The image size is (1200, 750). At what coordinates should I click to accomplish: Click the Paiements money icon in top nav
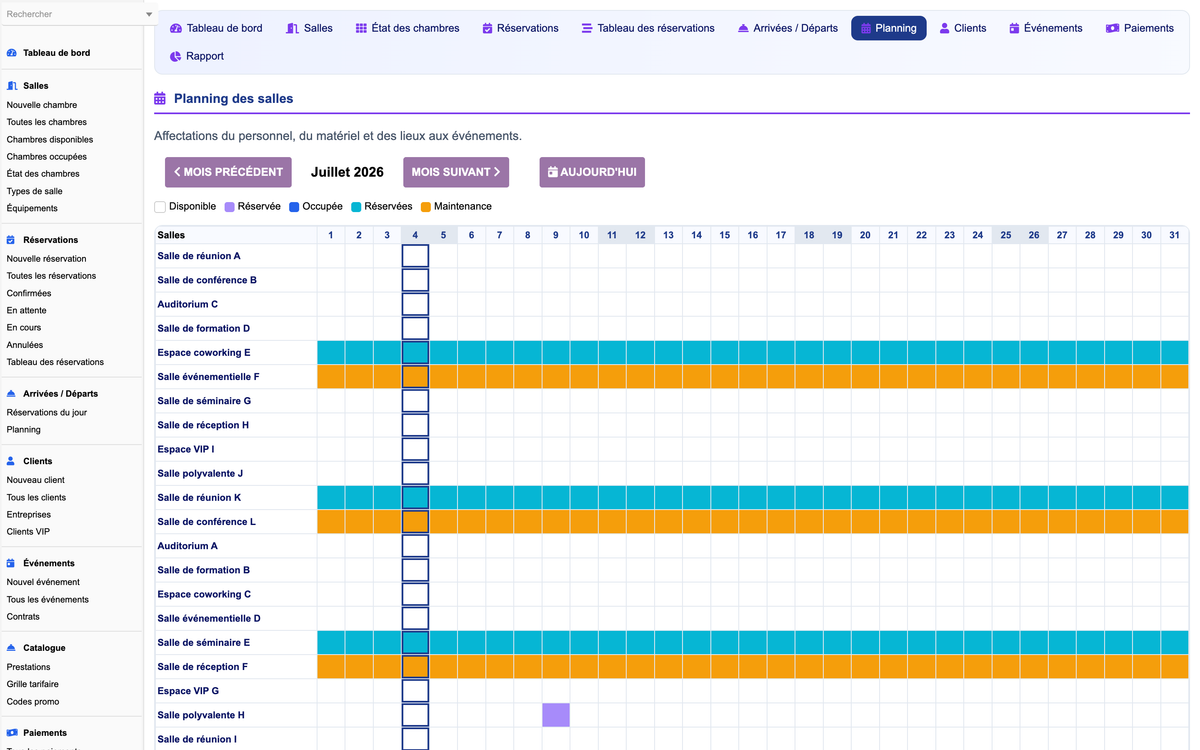pyautogui.click(x=1112, y=28)
